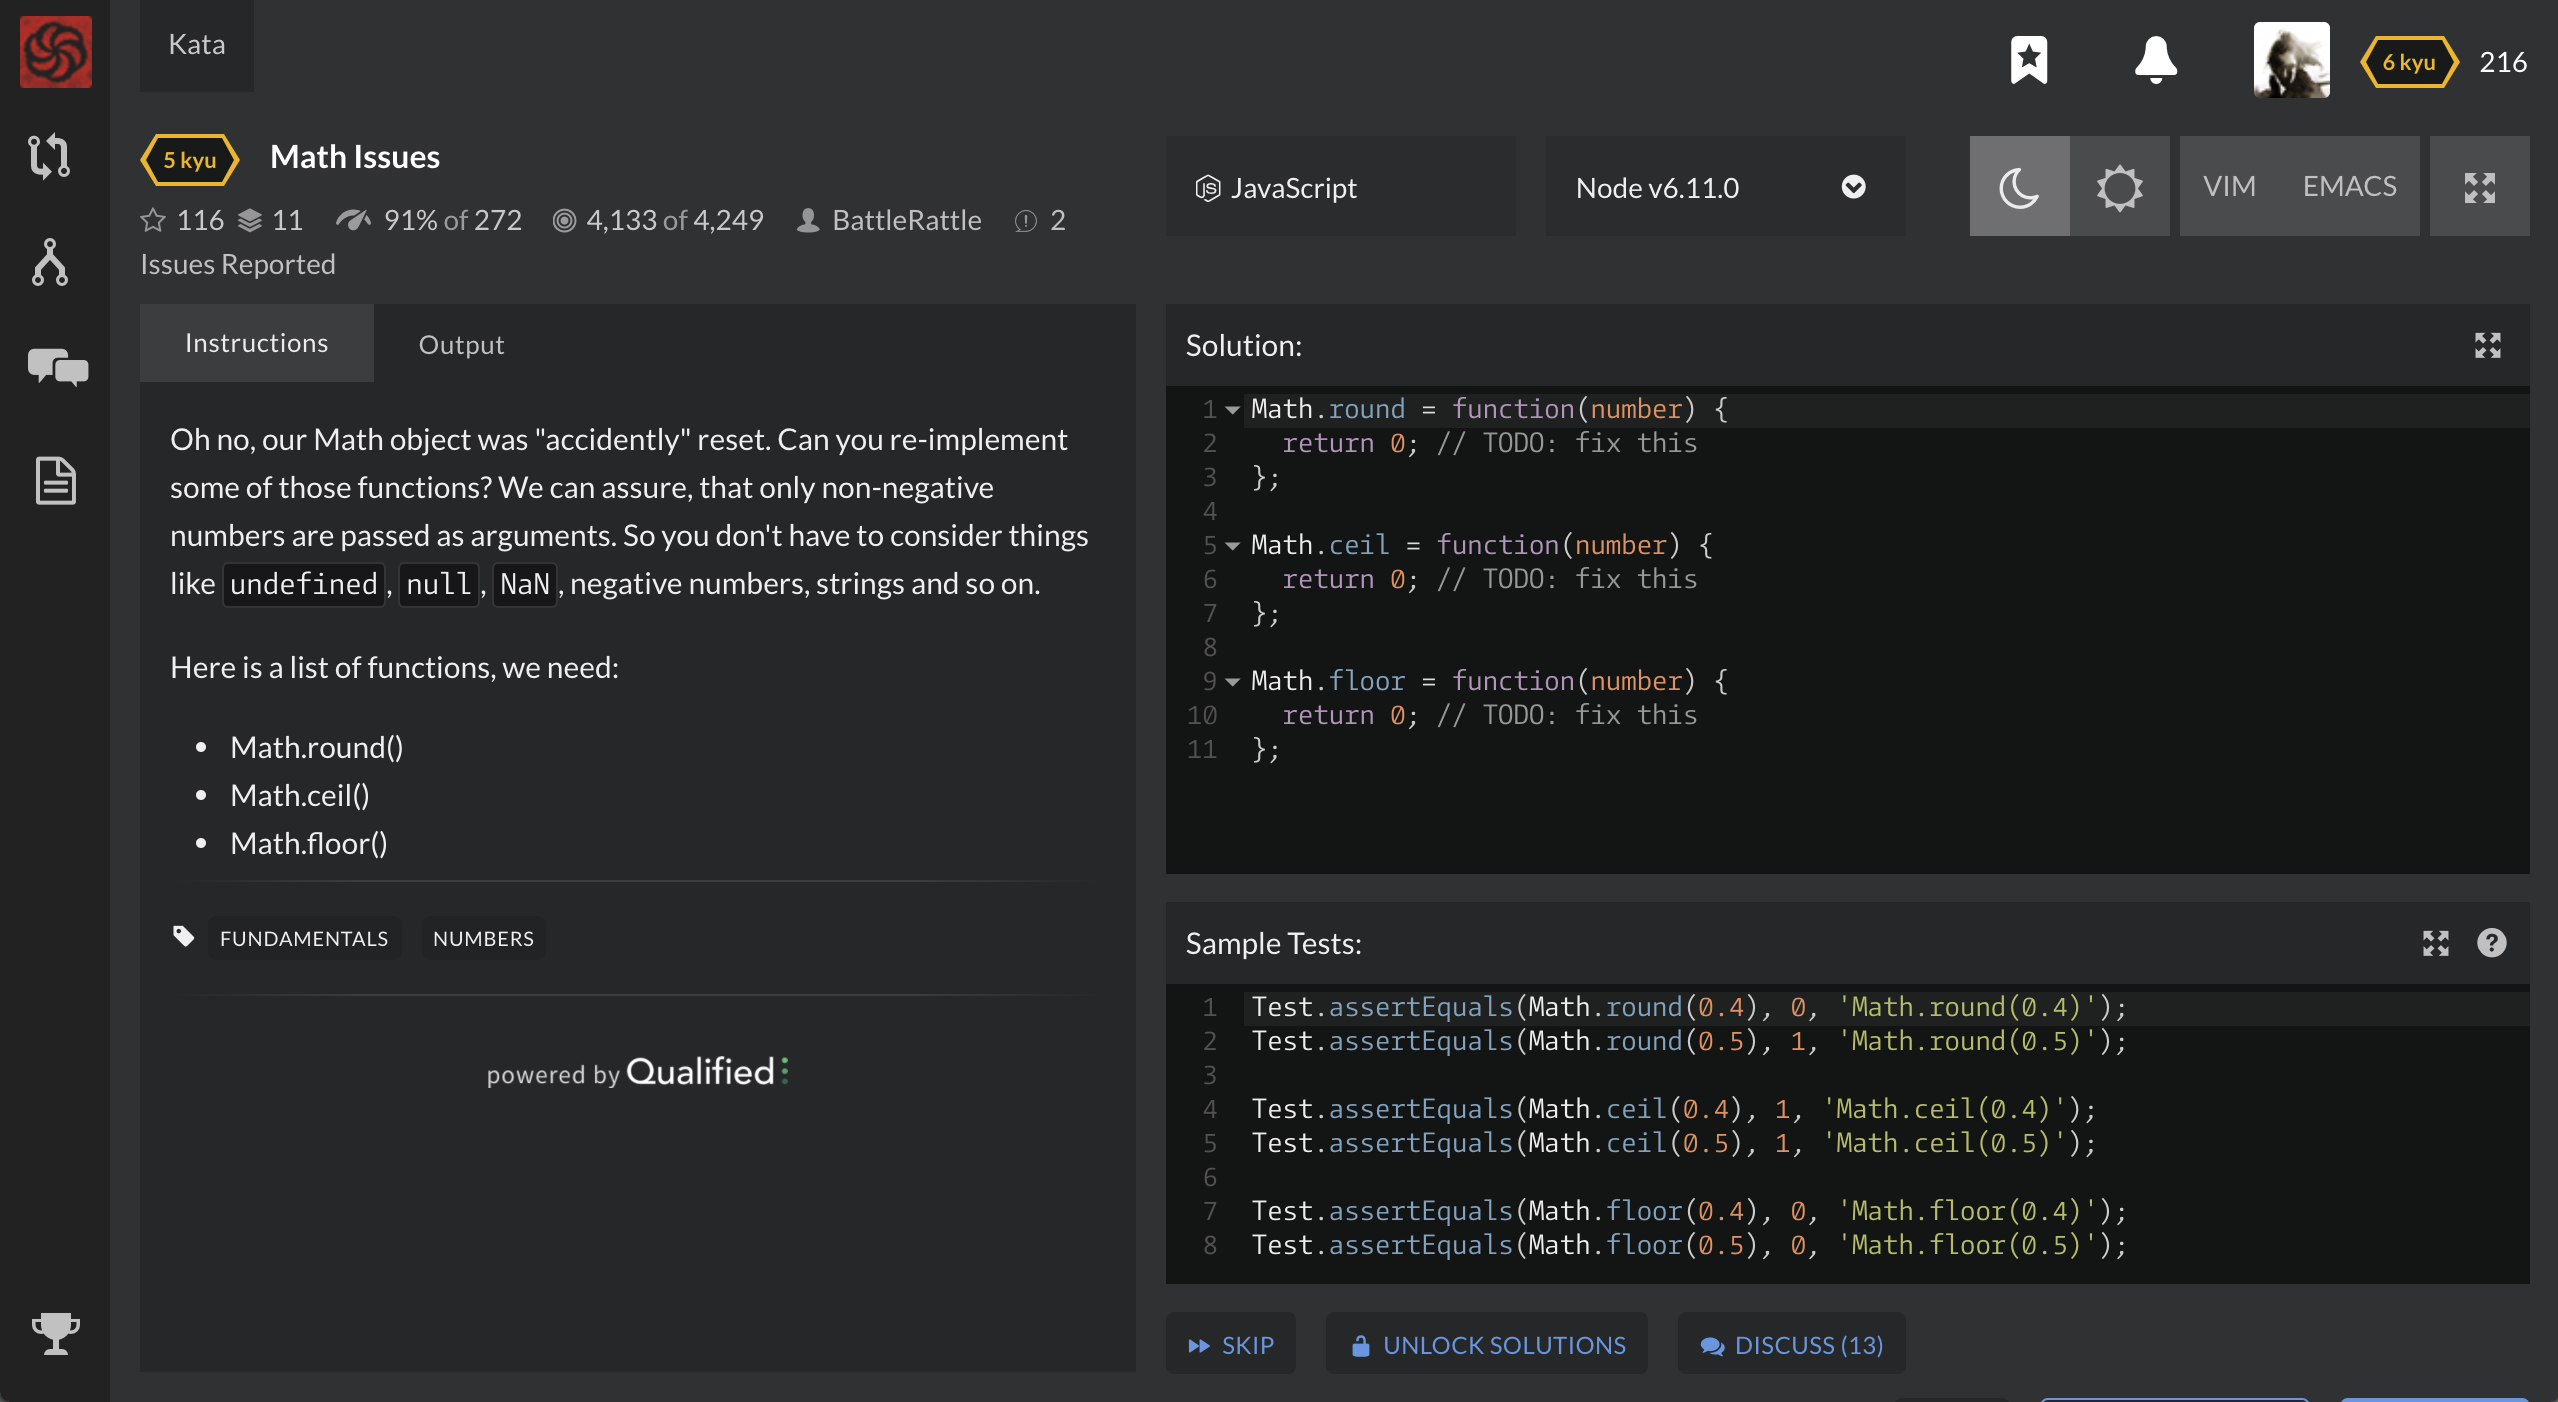Open the user profile avatar

[x=2291, y=60]
